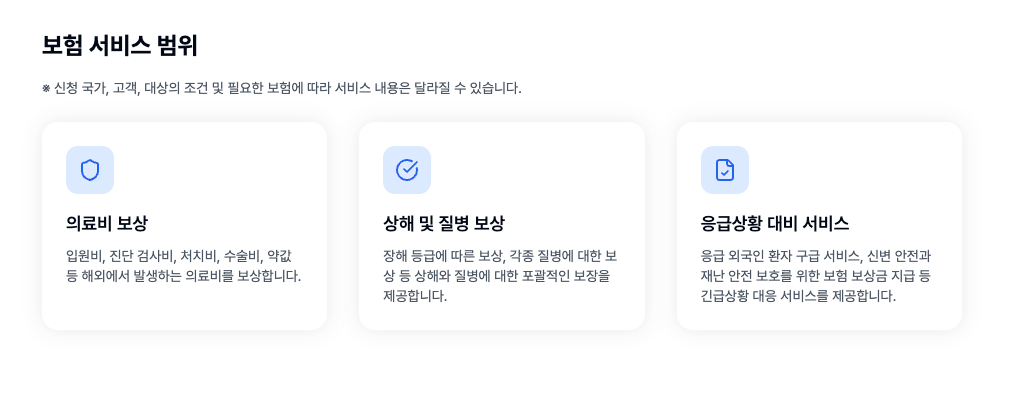Click the phrase 신변 안전과 in the third card

tap(897, 255)
